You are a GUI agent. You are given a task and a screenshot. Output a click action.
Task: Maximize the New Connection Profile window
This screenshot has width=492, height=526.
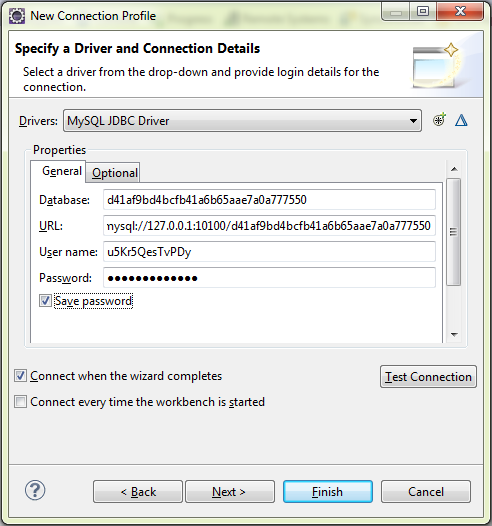click(x=423, y=12)
